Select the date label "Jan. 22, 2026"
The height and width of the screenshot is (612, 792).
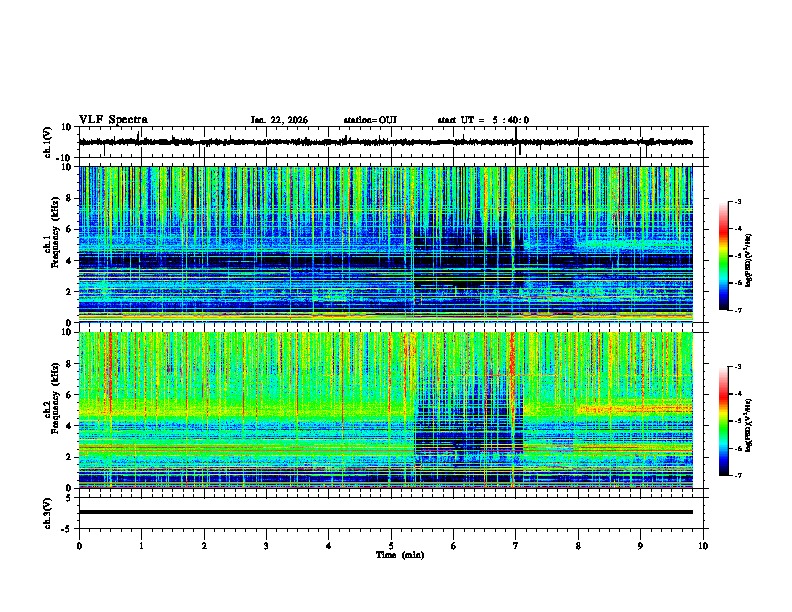click(x=279, y=120)
